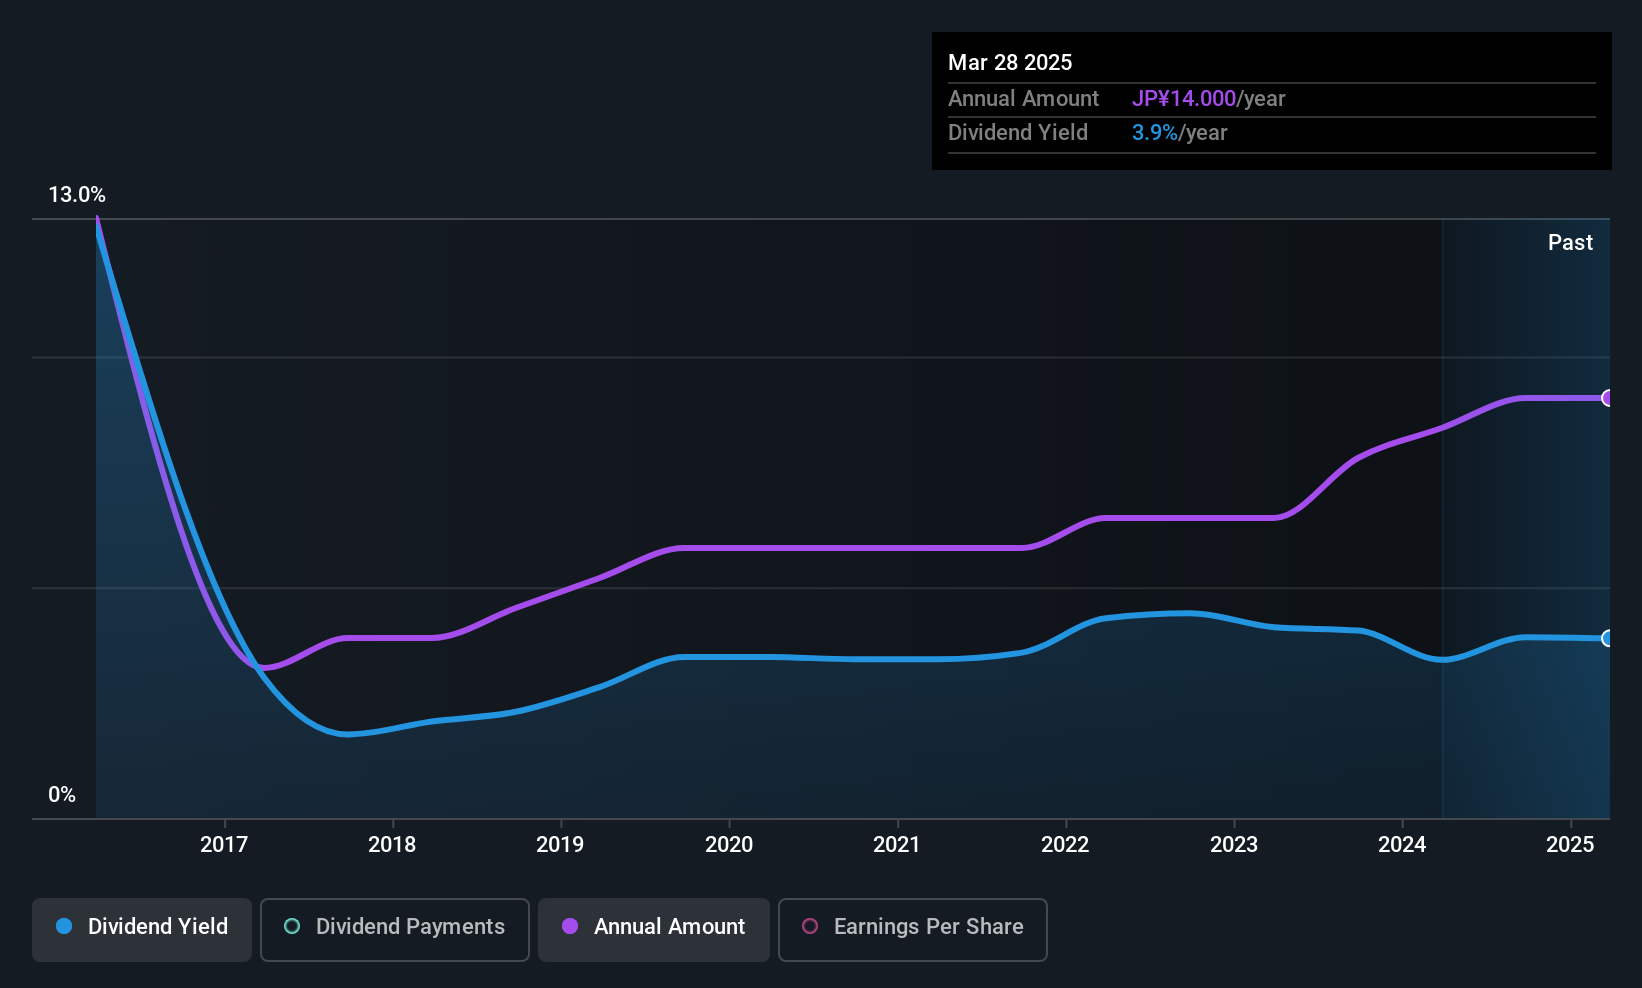Image resolution: width=1642 pixels, height=988 pixels.
Task: Click the Mar 28 2025 tooltip date
Action: click(1010, 63)
